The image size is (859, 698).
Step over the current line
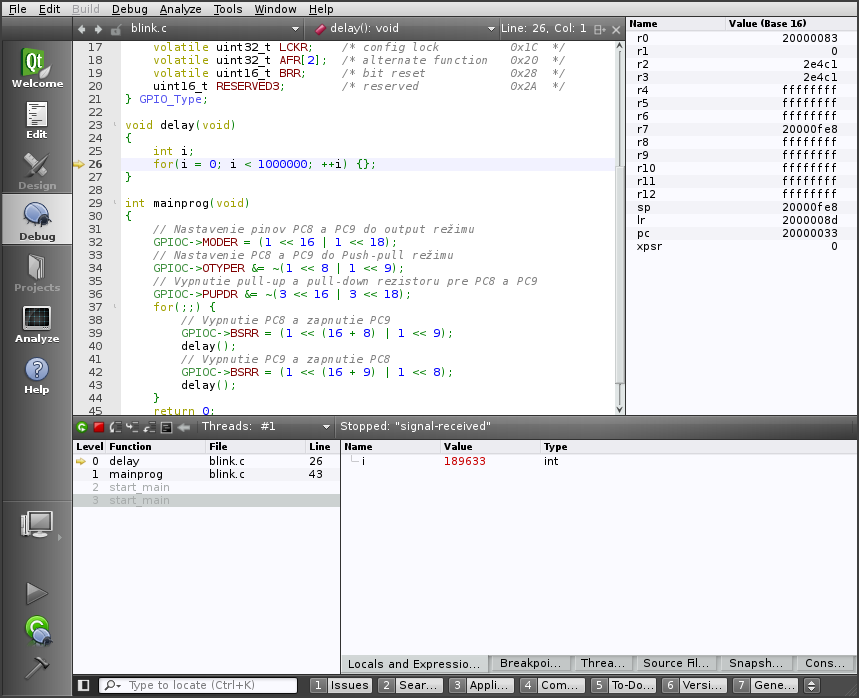[116, 427]
